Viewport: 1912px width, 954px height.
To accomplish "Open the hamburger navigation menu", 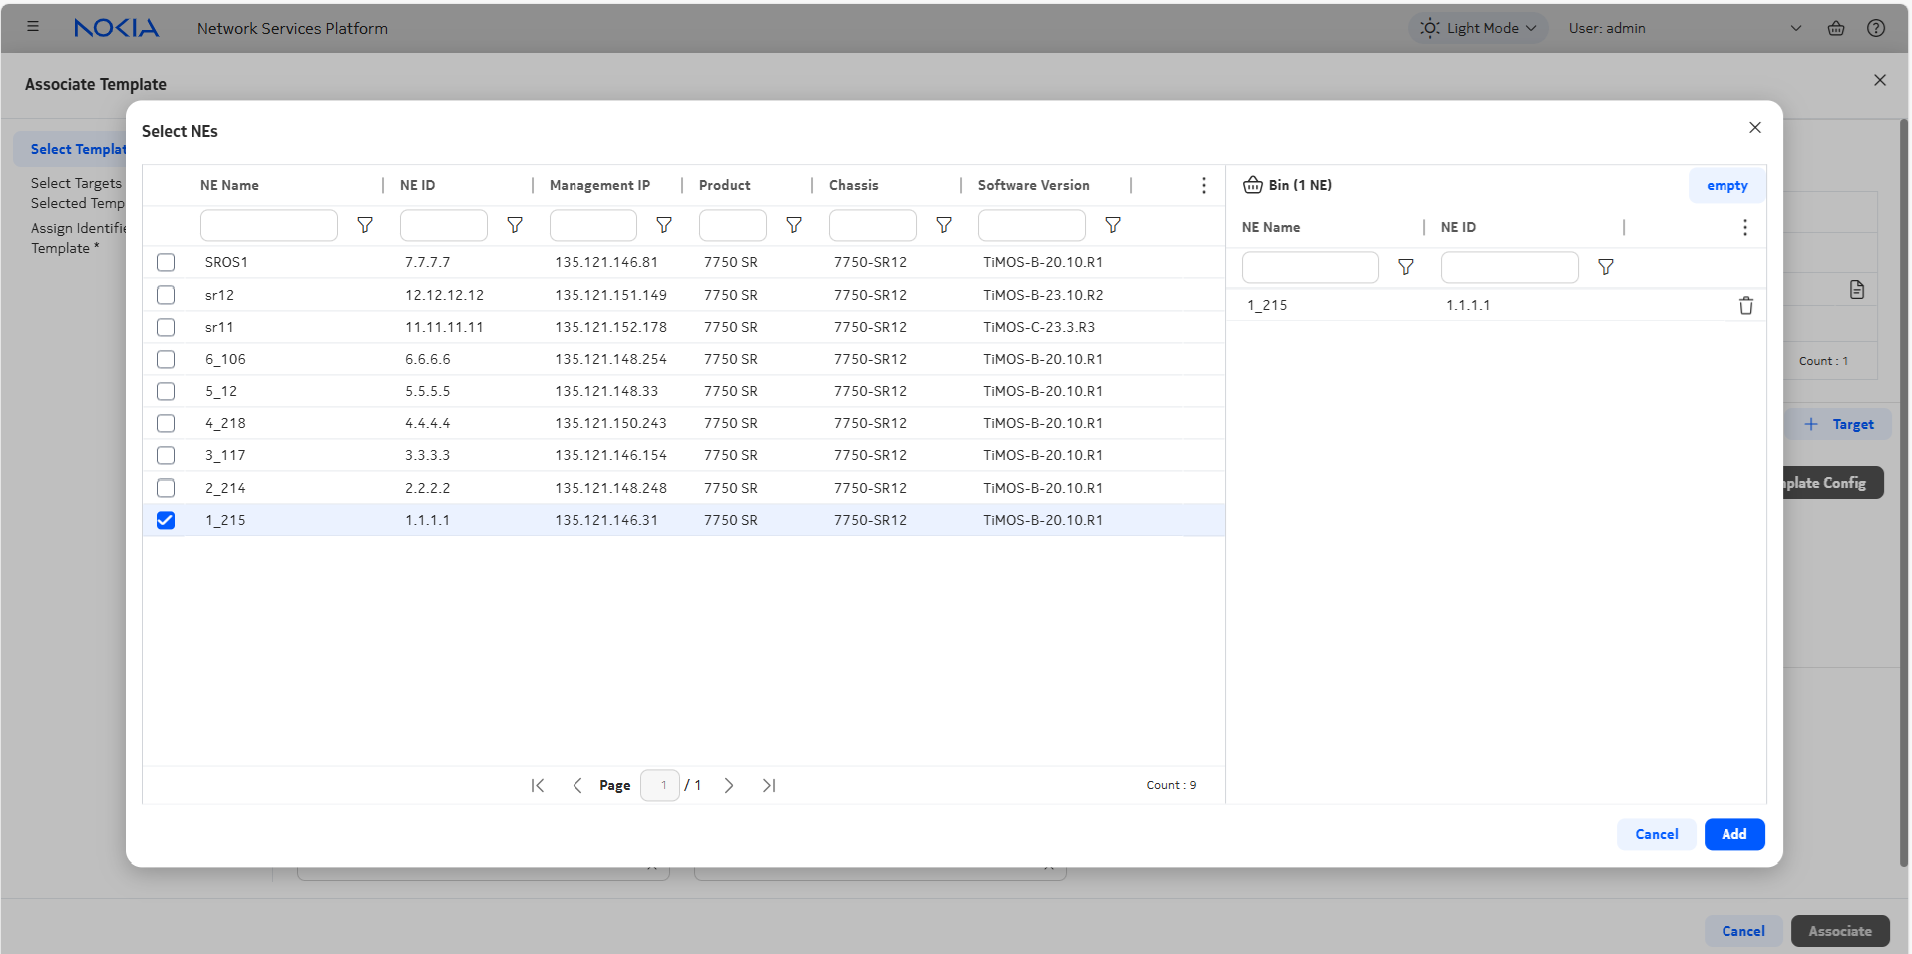I will coord(33,27).
